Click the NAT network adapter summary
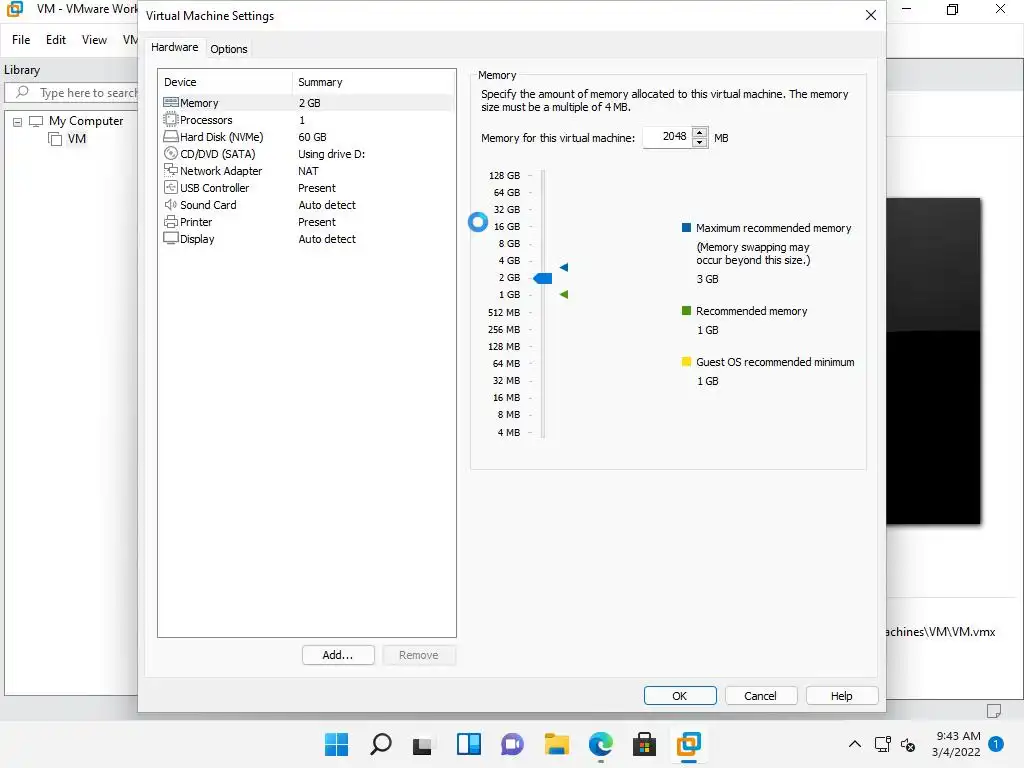1024x768 pixels. pos(308,170)
